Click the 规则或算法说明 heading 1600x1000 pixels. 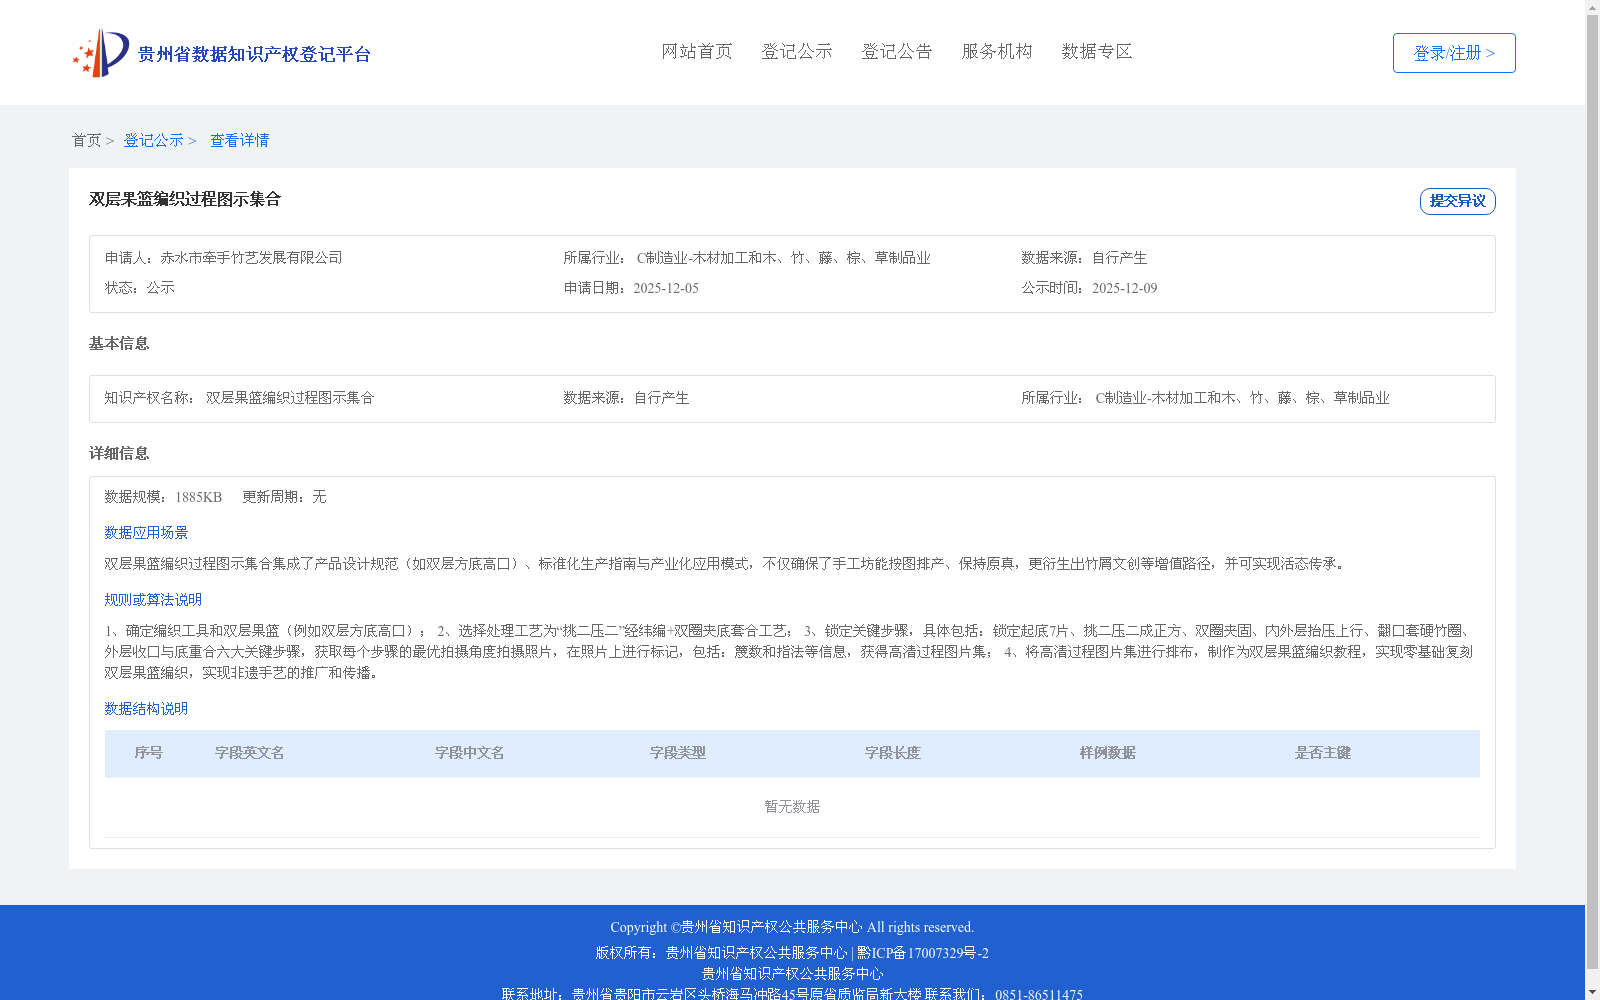(x=153, y=600)
